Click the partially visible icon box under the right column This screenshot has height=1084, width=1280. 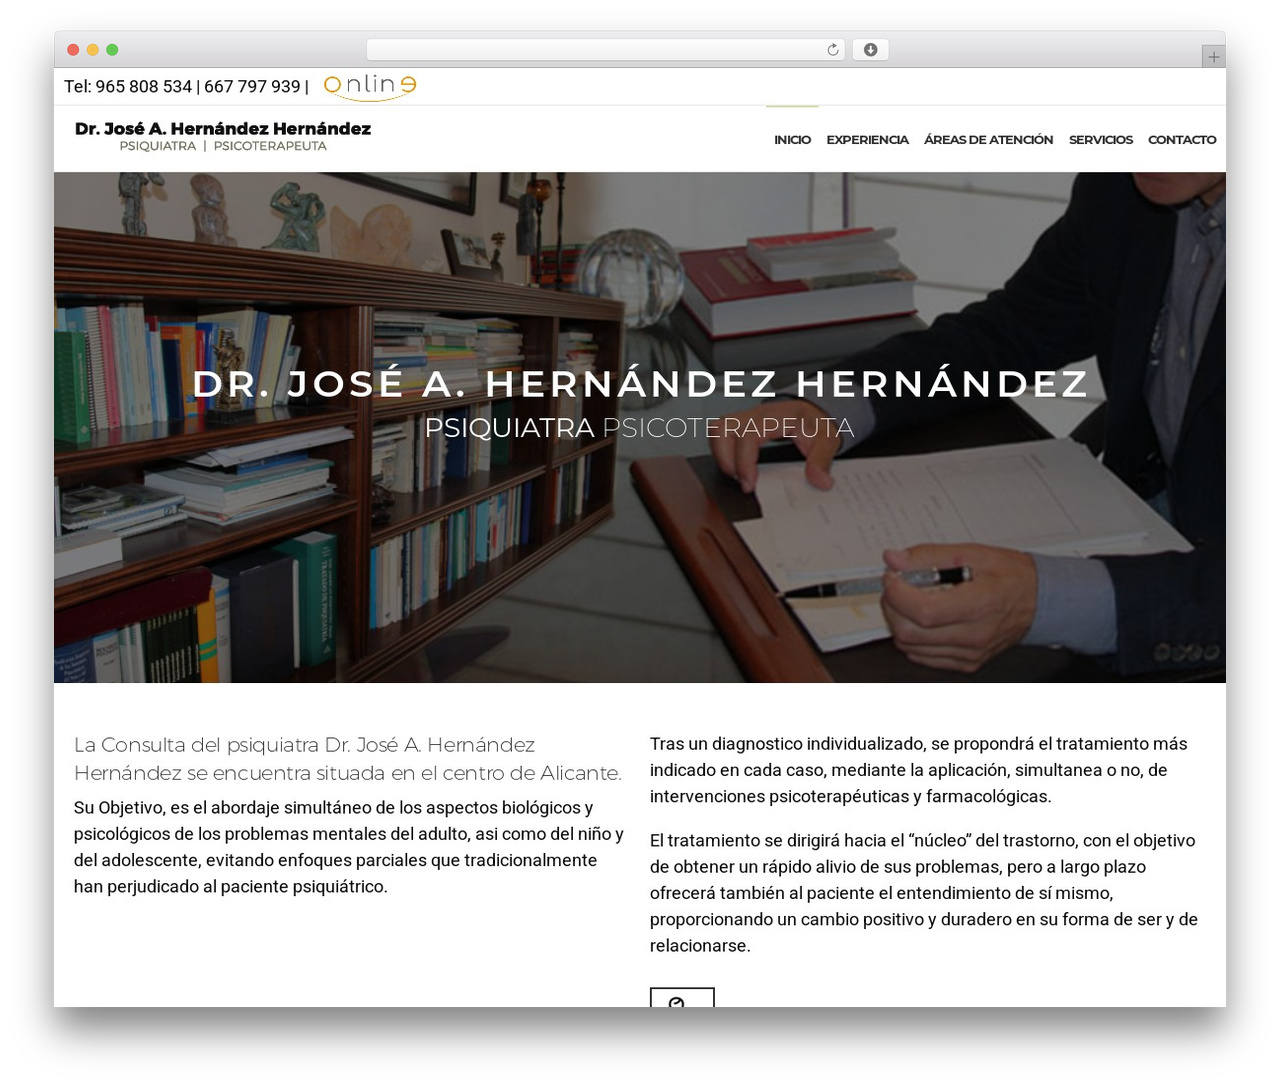pos(682,997)
